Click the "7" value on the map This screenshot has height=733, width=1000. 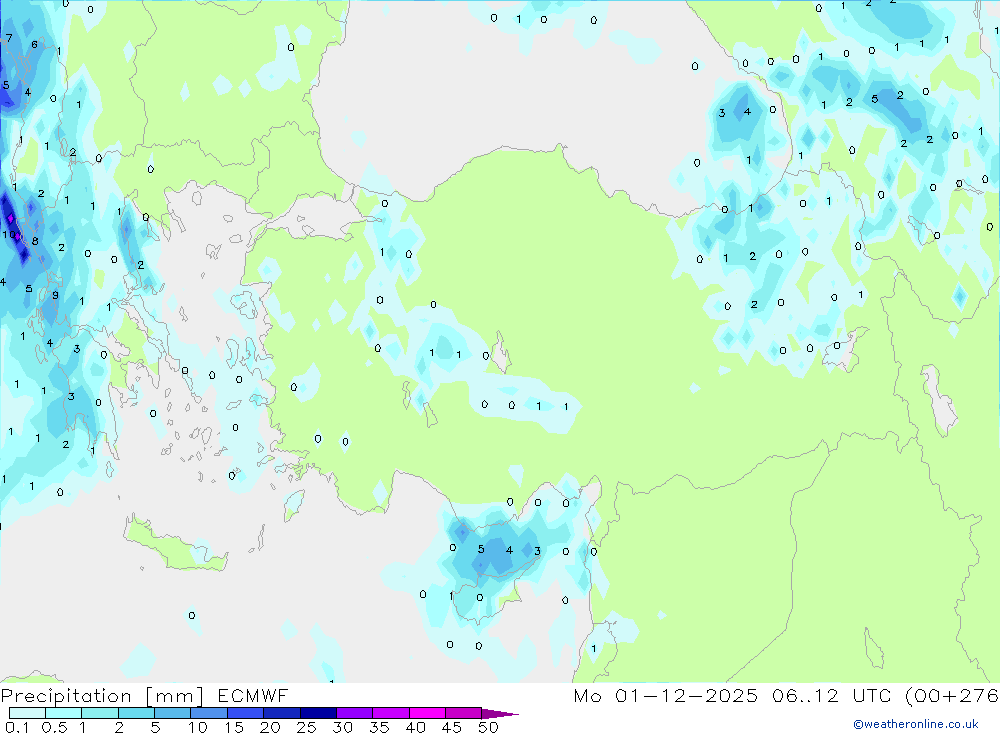(x=9, y=38)
